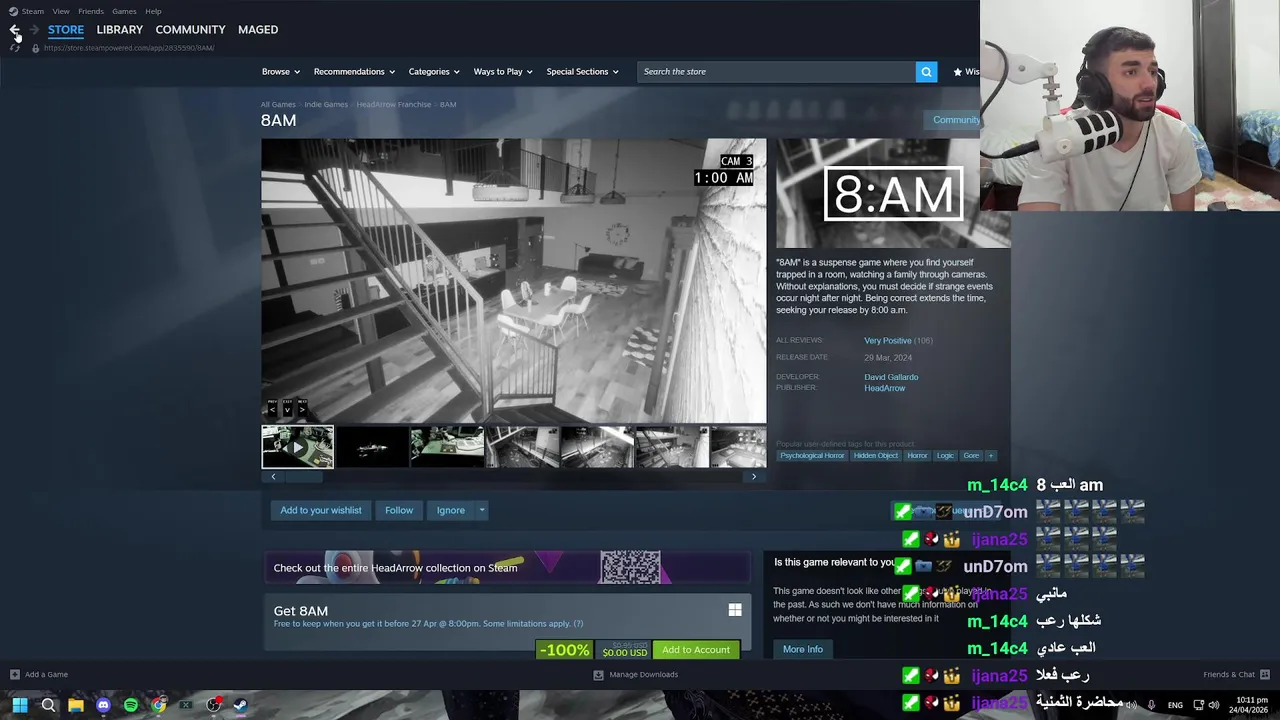The image size is (1280, 720).
Task: Click the system volume speaker icon
Action: click(1213, 705)
